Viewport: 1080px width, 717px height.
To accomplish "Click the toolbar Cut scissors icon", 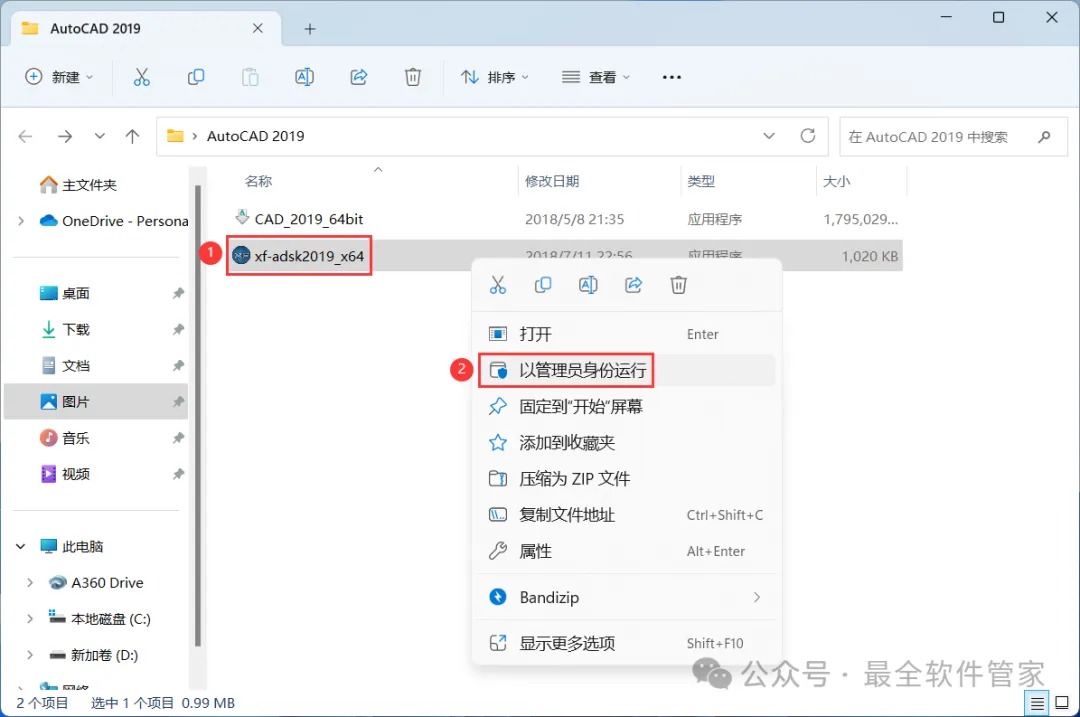I will (141, 77).
